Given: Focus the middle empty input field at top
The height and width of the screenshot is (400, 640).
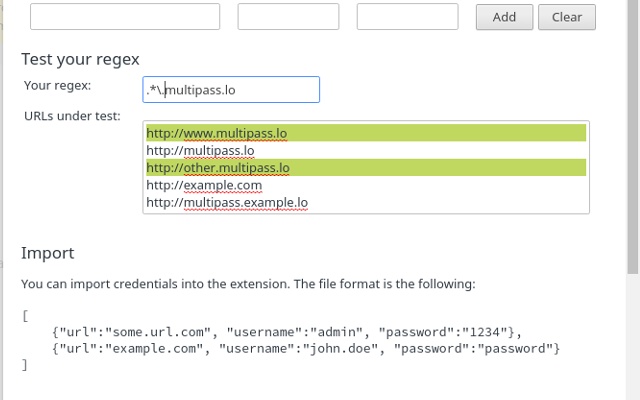Looking at the screenshot, I should tap(289, 17).
